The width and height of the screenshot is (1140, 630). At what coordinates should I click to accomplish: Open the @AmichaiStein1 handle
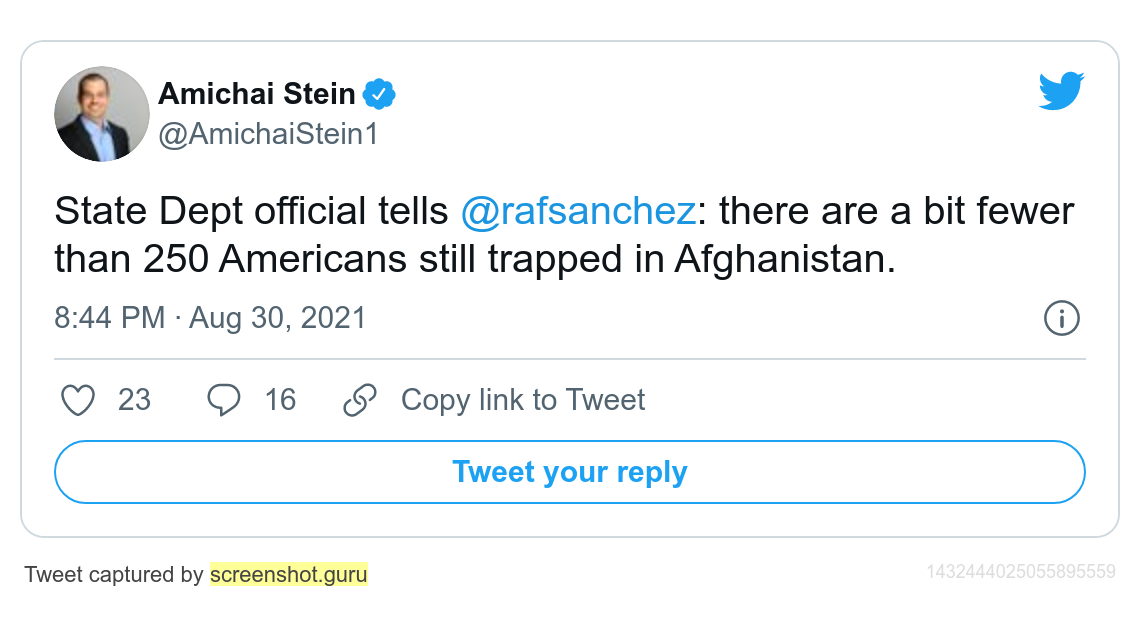[268, 134]
